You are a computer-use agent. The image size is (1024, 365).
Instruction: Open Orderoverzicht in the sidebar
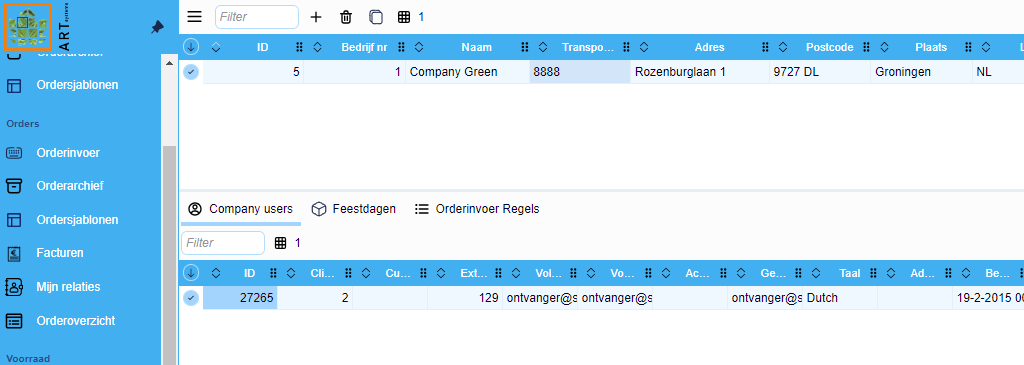point(76,321)
